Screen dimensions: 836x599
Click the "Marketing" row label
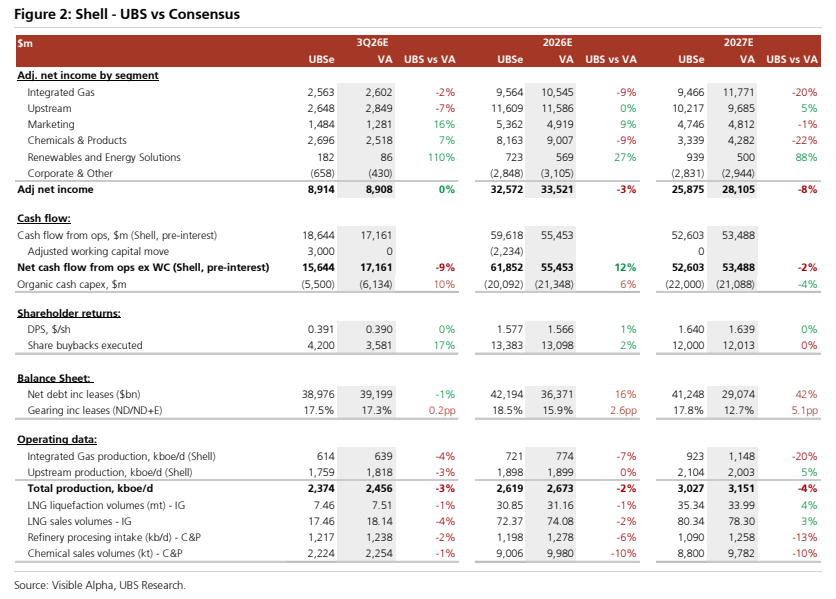pos(51,124)
